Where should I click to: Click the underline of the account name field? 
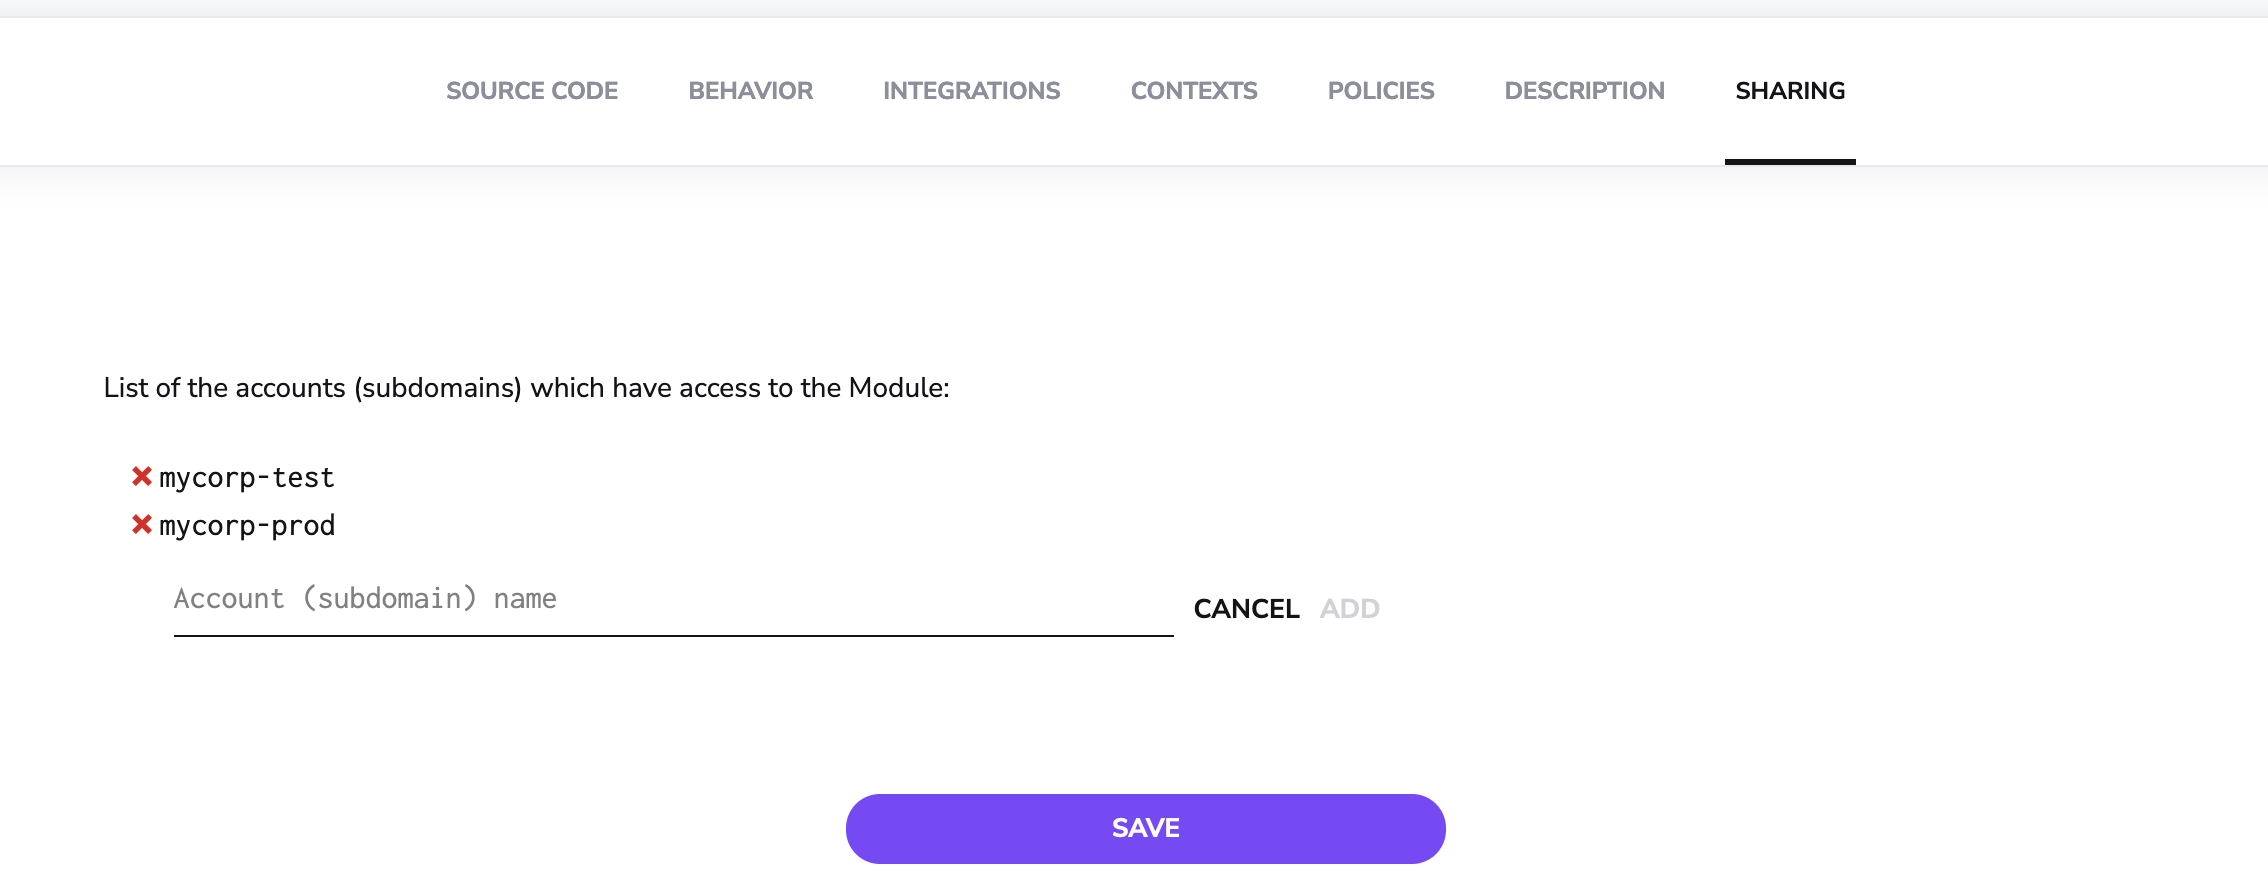point(672,635)
